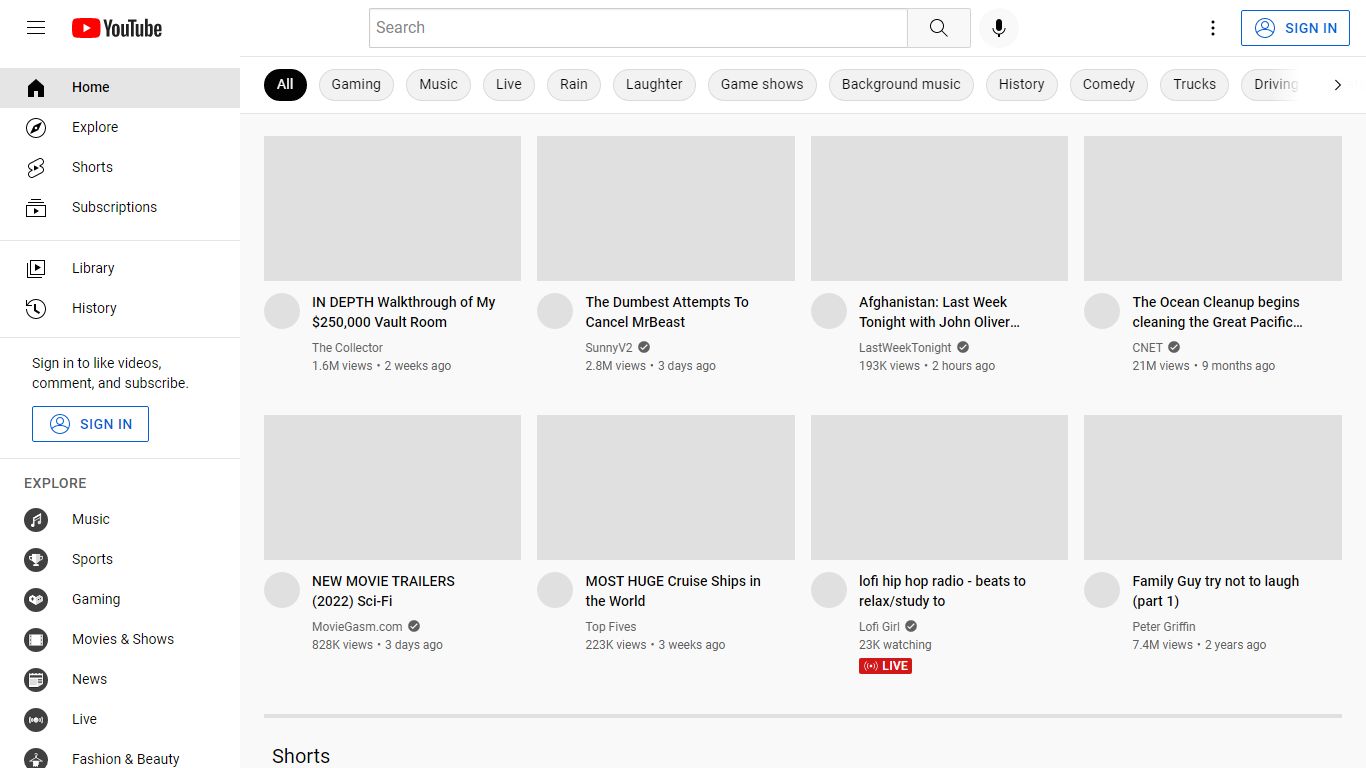Image resolution: width=1366 pixels, height=768 pixels.
Task: Click the YouTube logo
Action: pyautogui.click(x=117, y=28)
